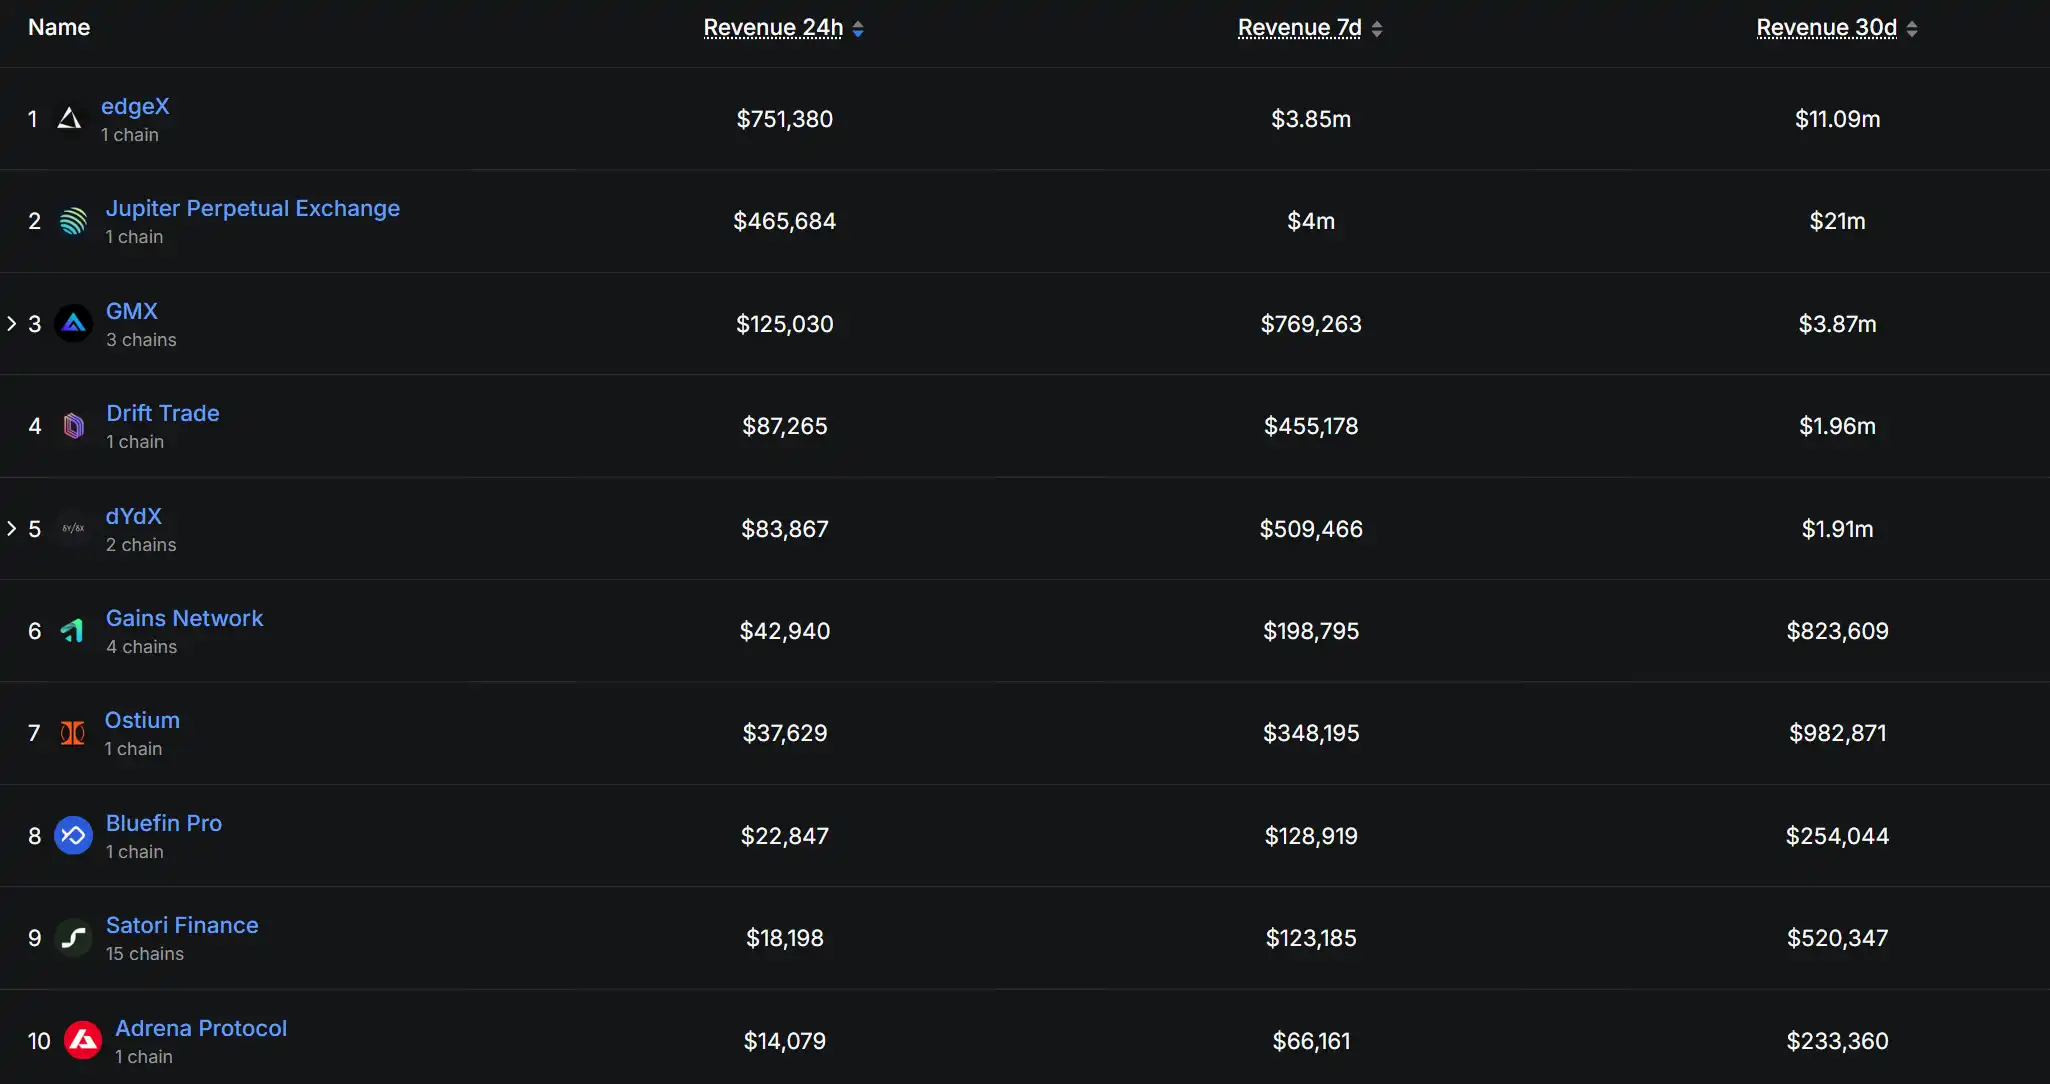Click the Drift Trade logo icon

click(73, 426)
